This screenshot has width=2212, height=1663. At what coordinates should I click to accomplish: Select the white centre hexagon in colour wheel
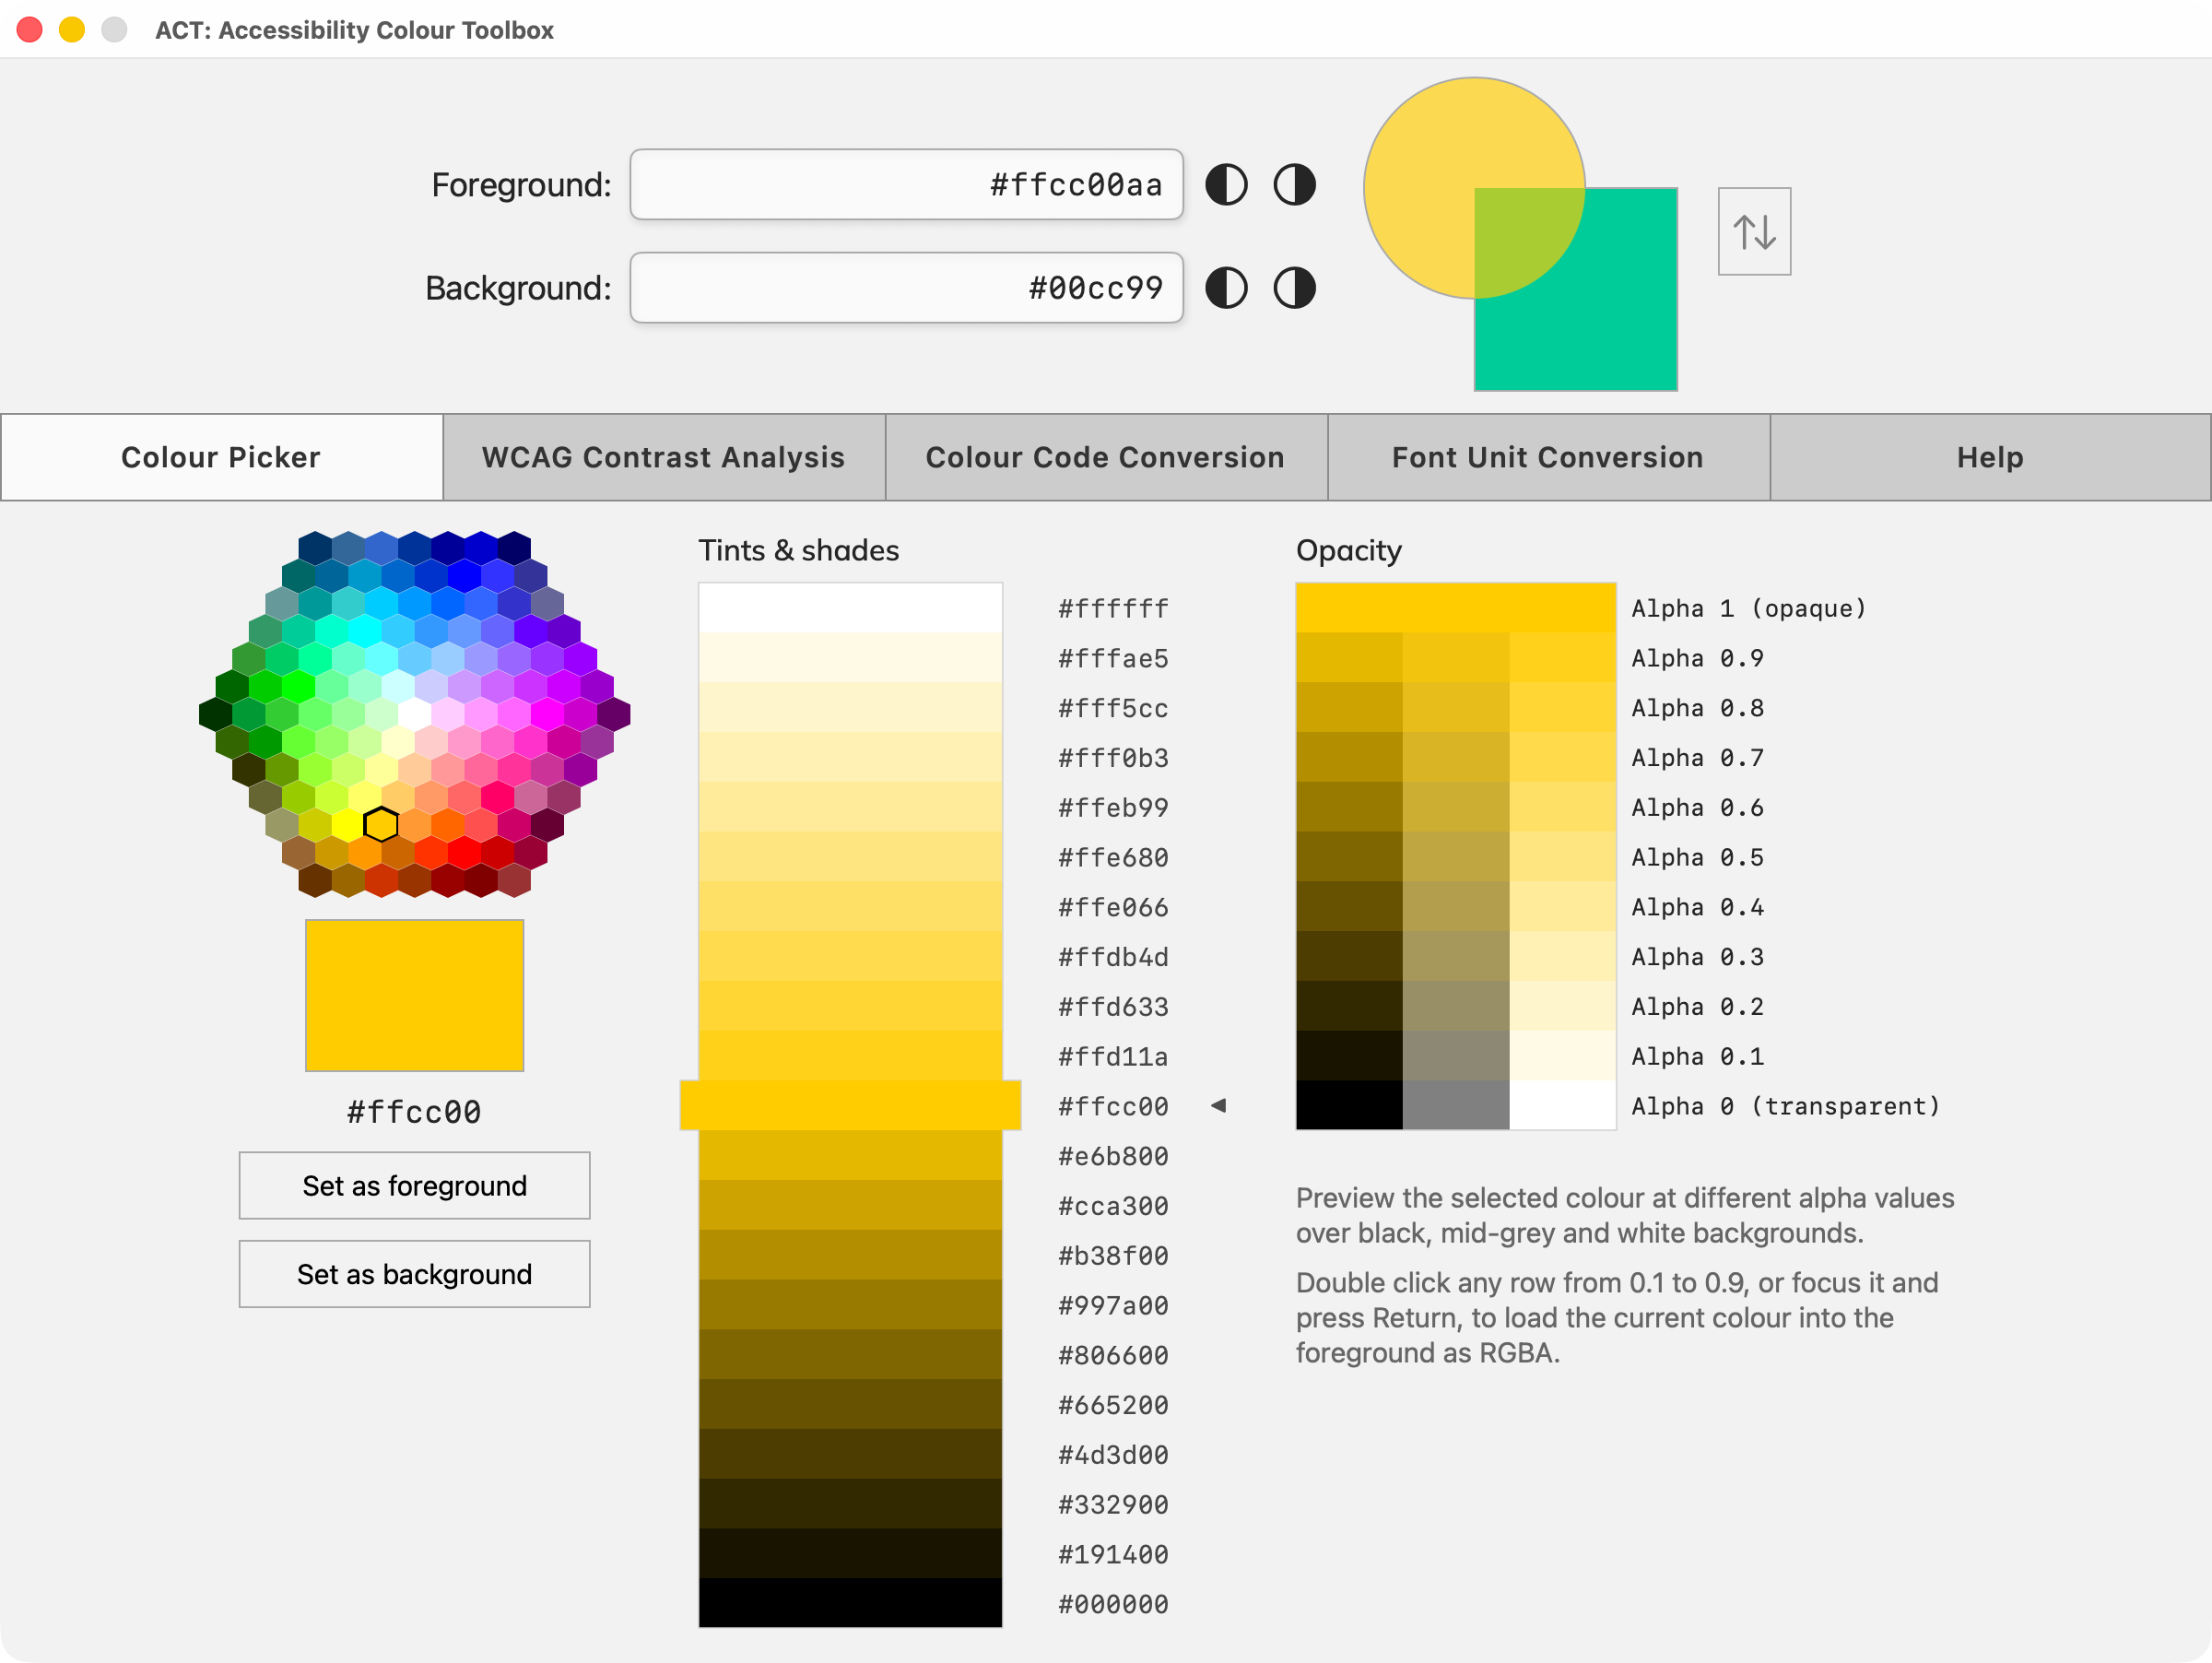(x=414, y=714)
